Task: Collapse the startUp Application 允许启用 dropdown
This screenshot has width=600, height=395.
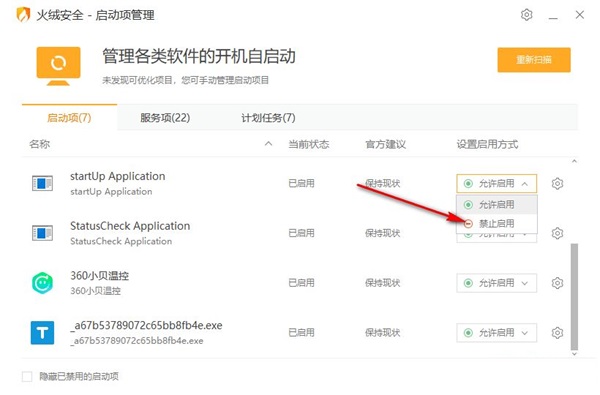Action: click(x=497, y=183)
